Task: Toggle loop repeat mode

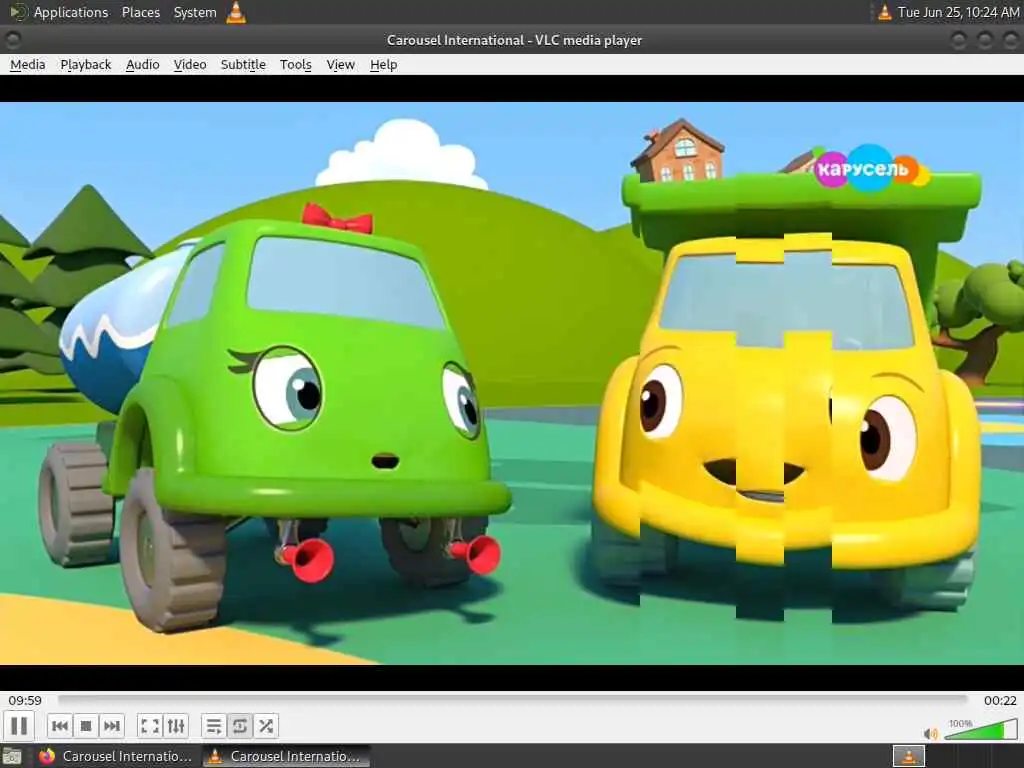Action: (x=240, y=726)
